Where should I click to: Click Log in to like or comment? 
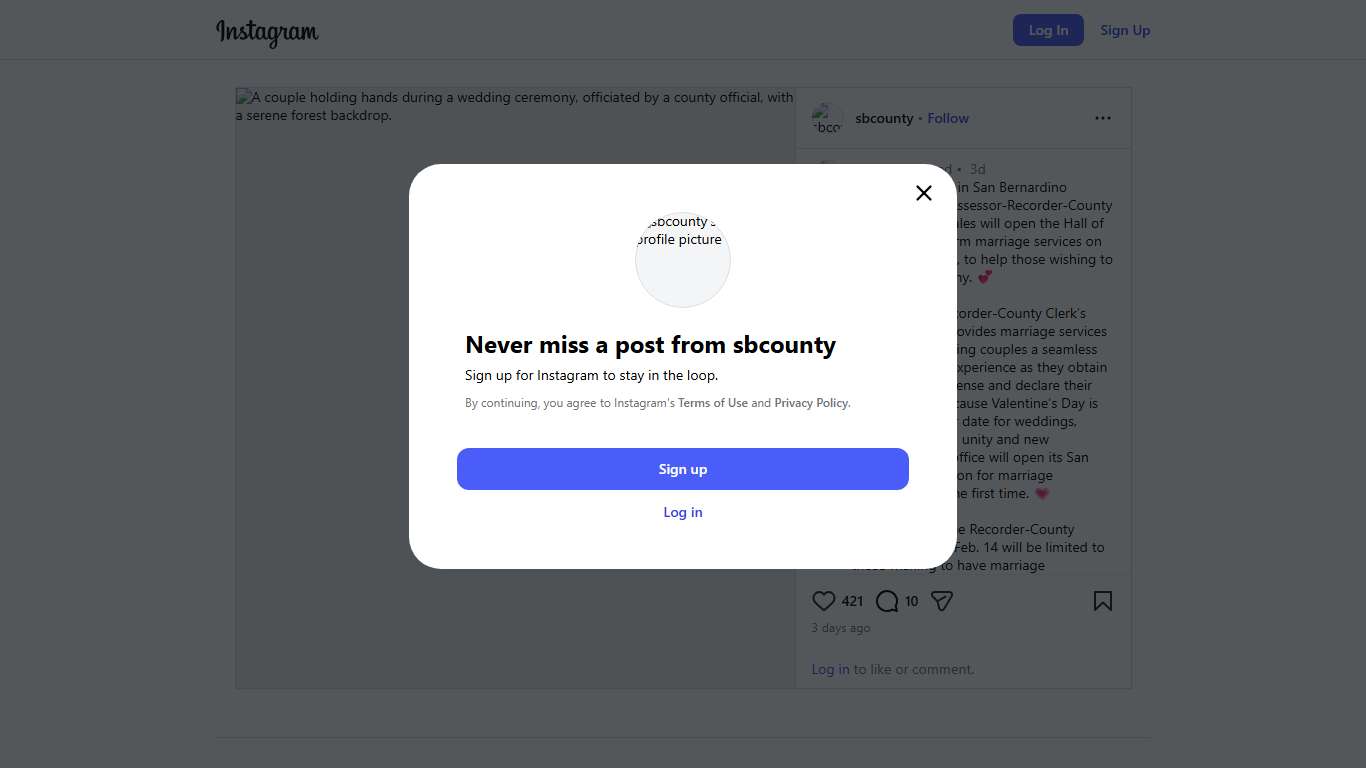830,669
